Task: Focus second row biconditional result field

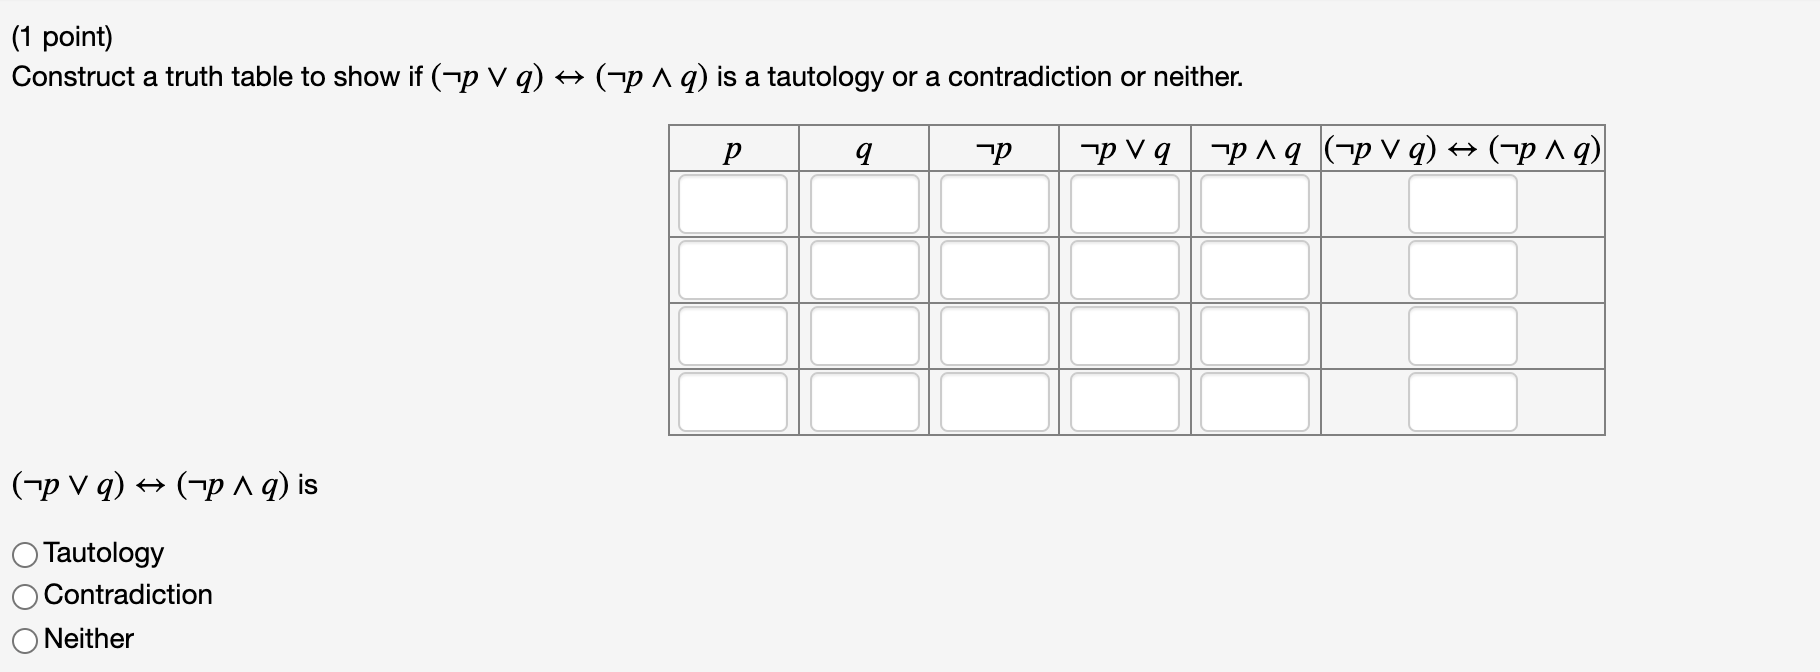Action: (1463, 270)
